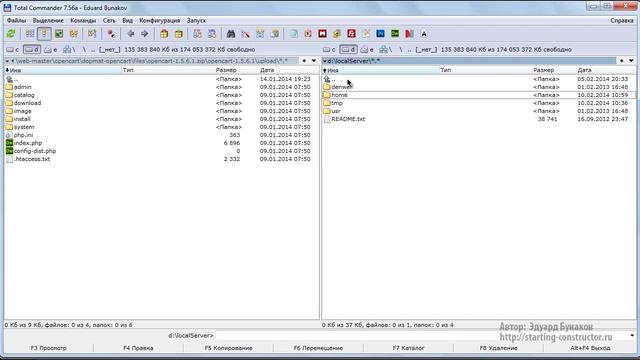
Task: Open the Справка menu
Action: pos(622,20)
